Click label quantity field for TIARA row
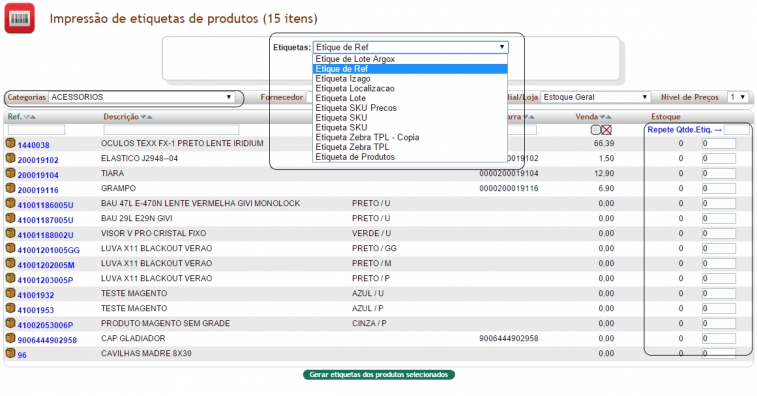757x396 pixels. (719, 173)
